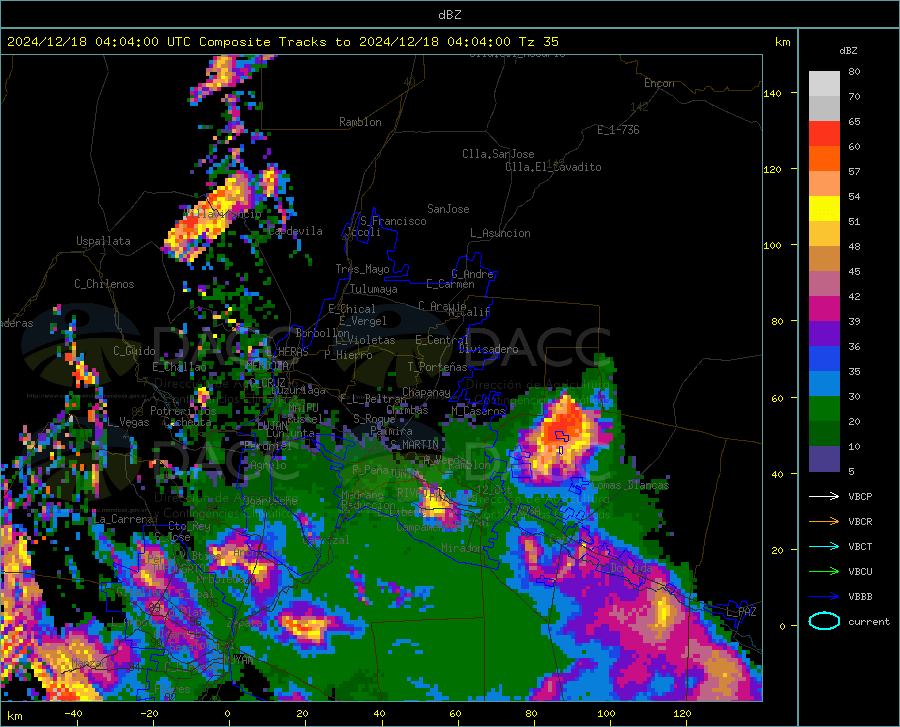The width and height of the screenshot is (900, 727).
Task: Click the green VBCU arrow legend icon
Action: 824,571
